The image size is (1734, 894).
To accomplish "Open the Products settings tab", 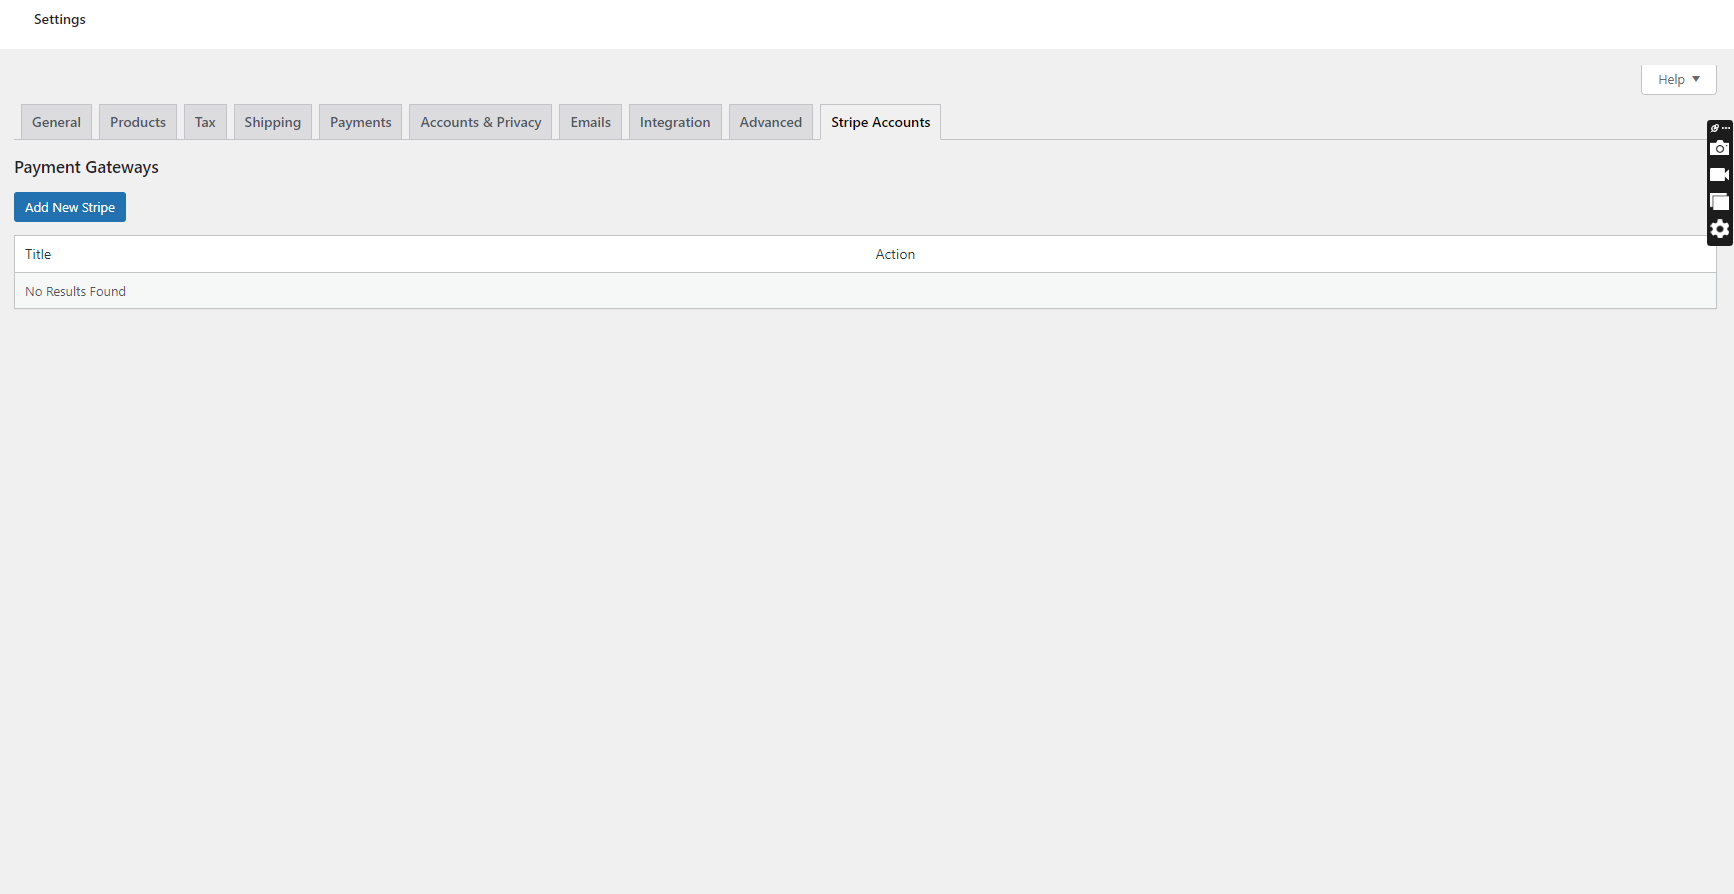I will coord(138,122).
